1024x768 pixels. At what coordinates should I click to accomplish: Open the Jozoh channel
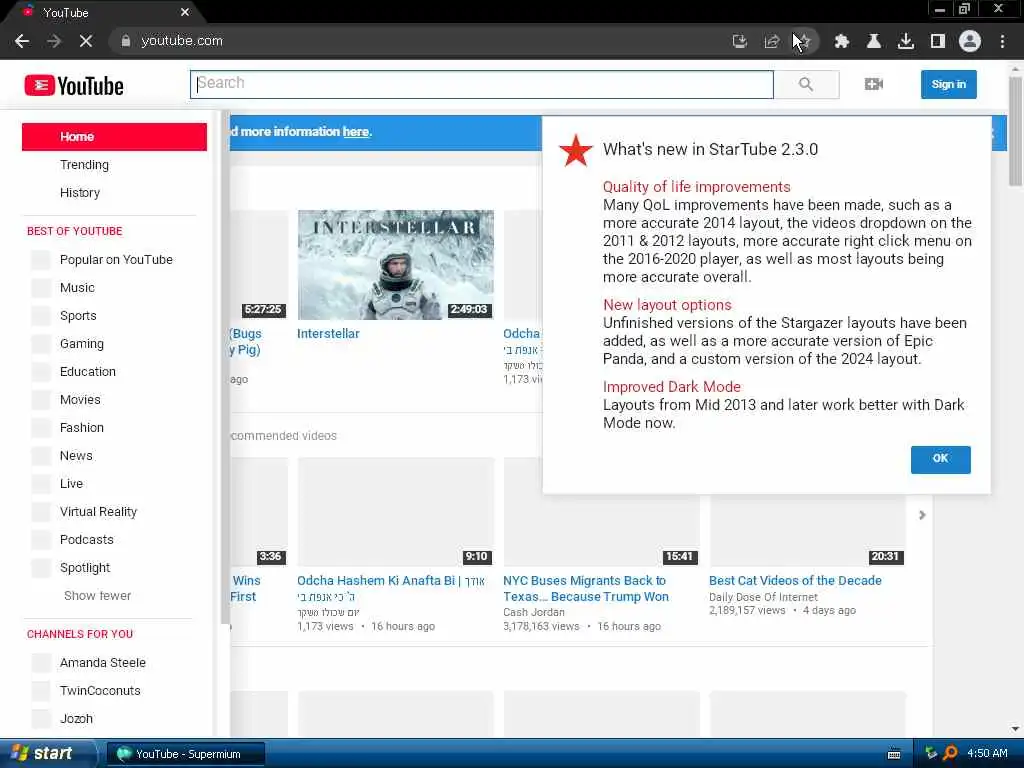point(76,719)
